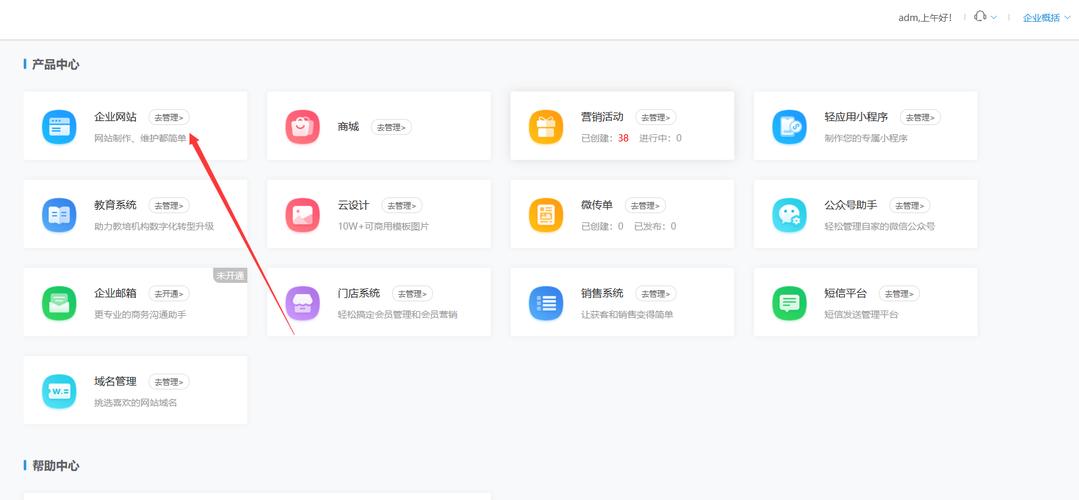Open the 商城 shopping bag icon

pos(302,127)
